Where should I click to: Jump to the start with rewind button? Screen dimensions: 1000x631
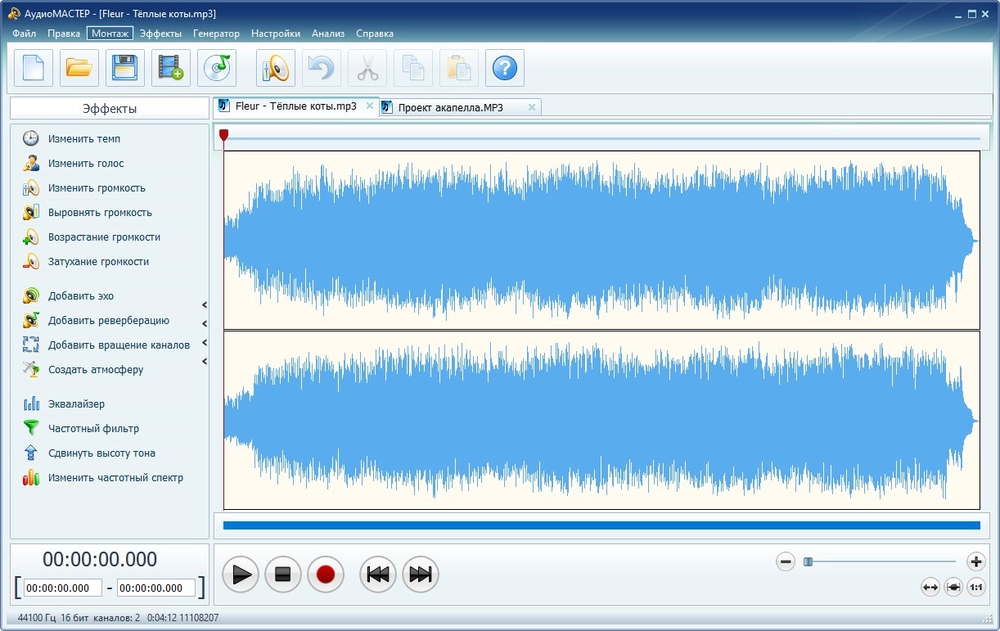pyautogui.click(x=378, y=574)
